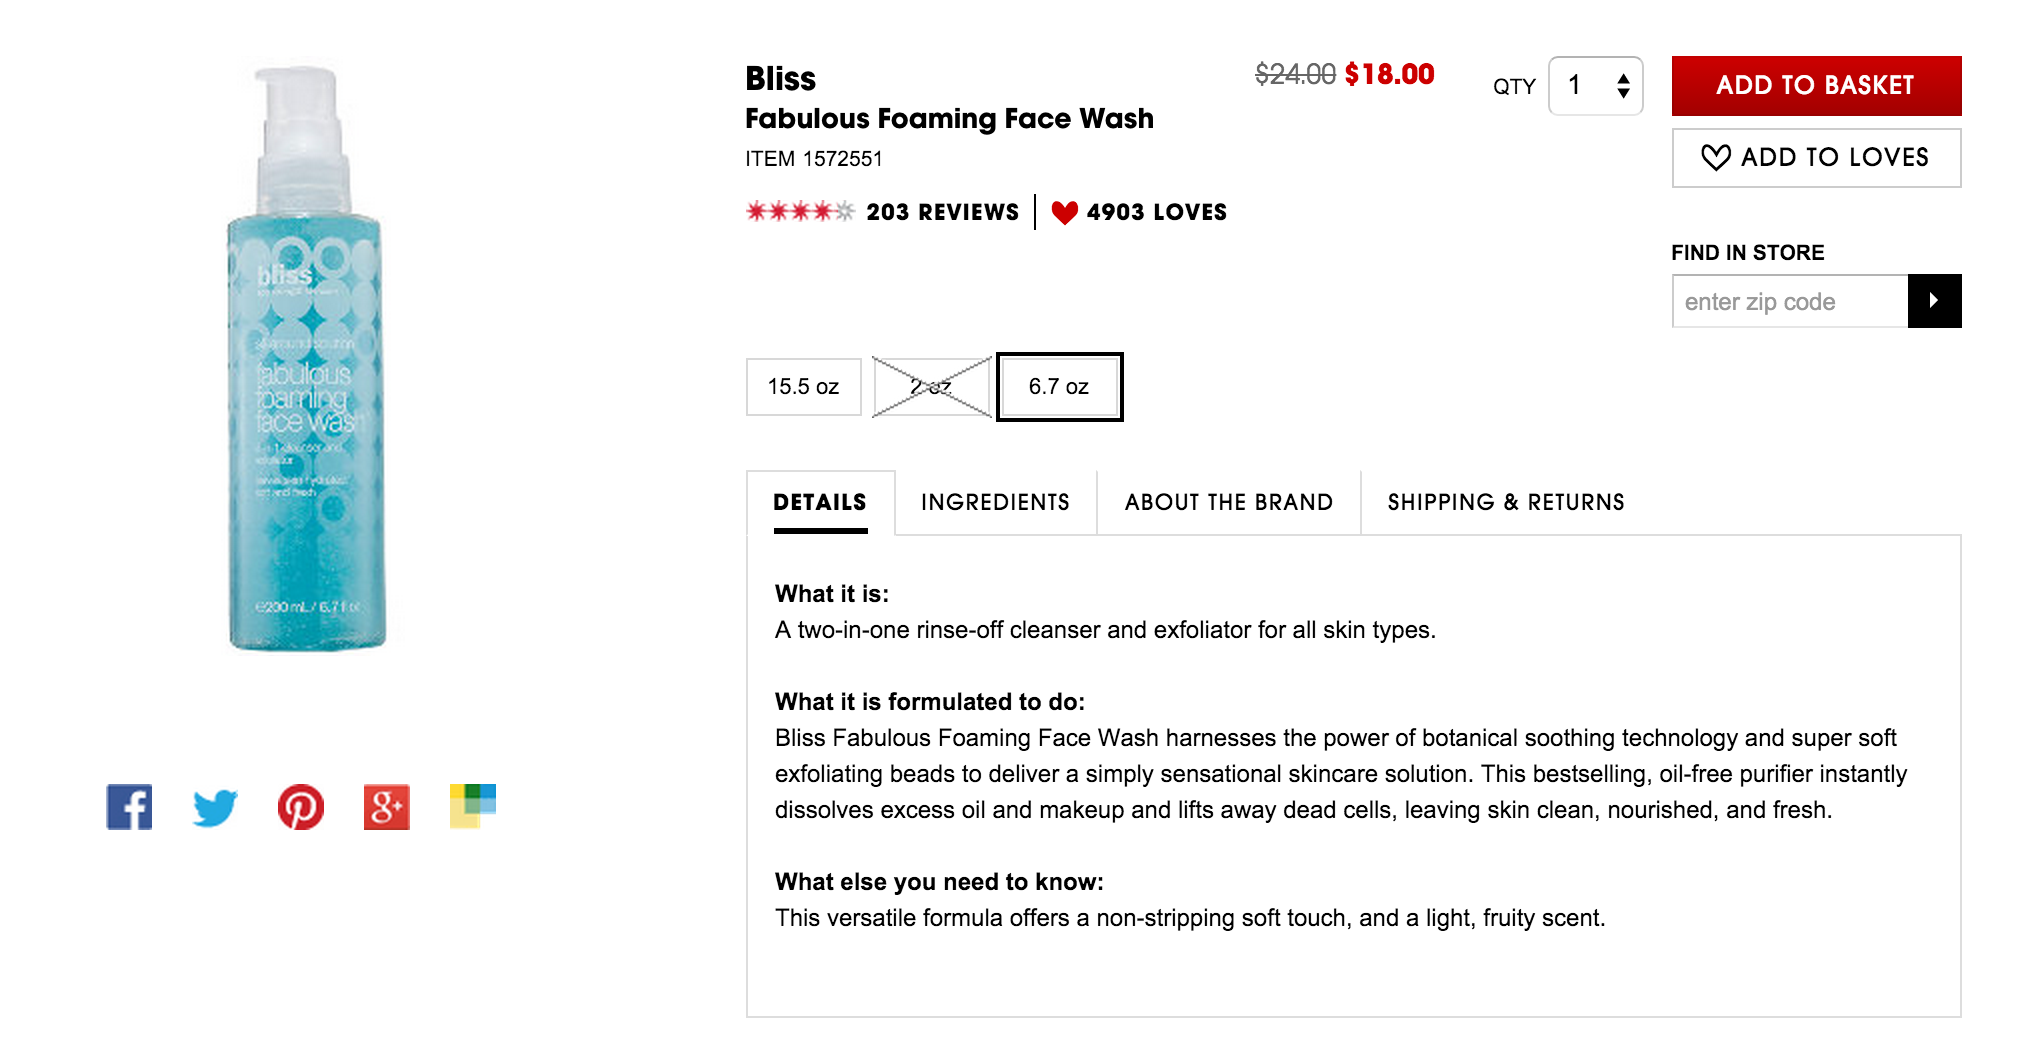Click the unavailable 2 oz size option
Viewport: 2024px width, 1054px height.
tap(931, 387)
